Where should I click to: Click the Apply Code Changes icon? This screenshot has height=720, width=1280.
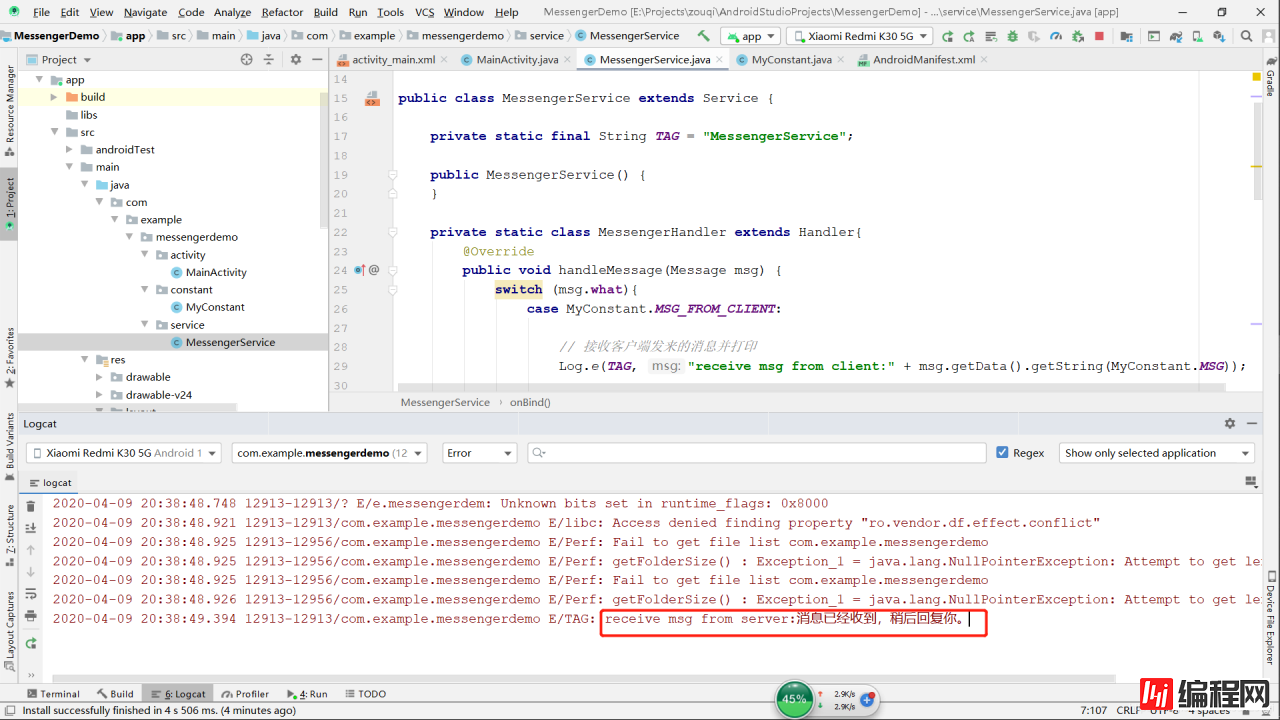coord(991,36)
